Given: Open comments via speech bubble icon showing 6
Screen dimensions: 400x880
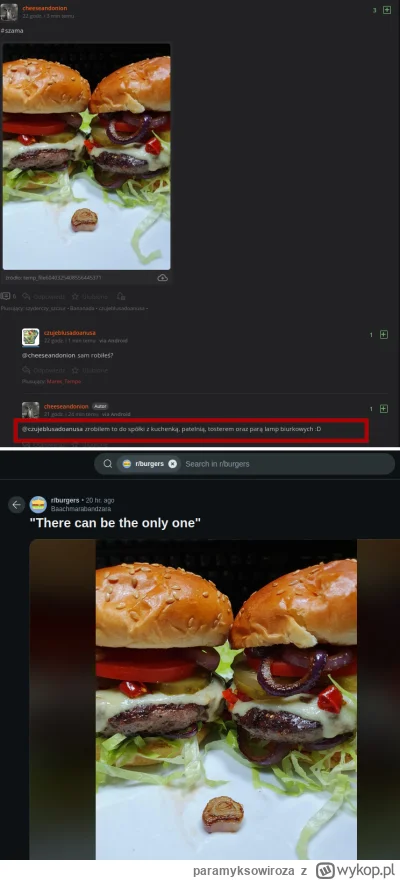Looking at the screenshot, I should (x=8, y=296).
